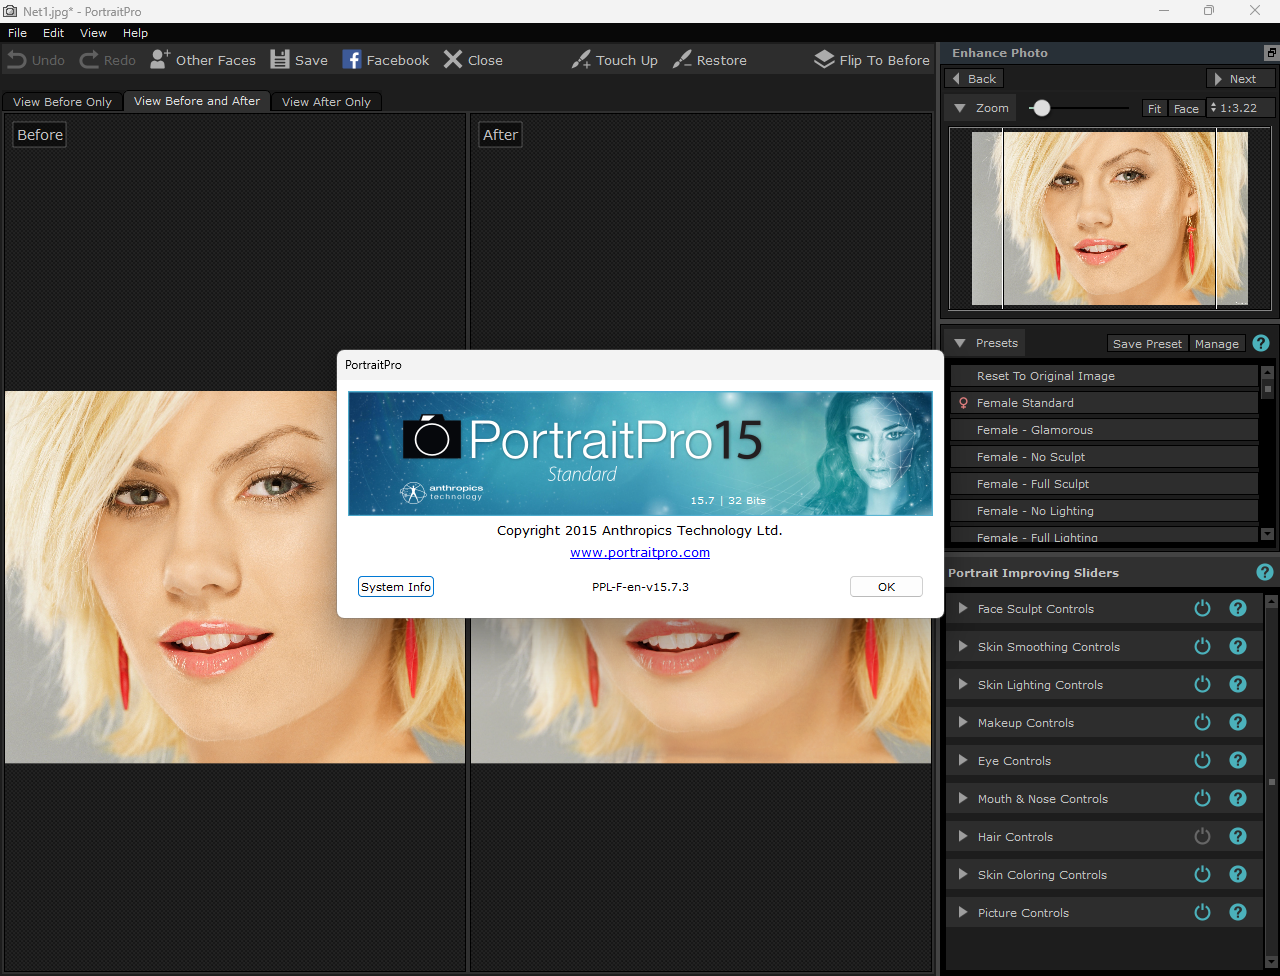The width and height of the screenshot is (1280, 976).
Task: Open the Help menu
Action: coord(136,33)
